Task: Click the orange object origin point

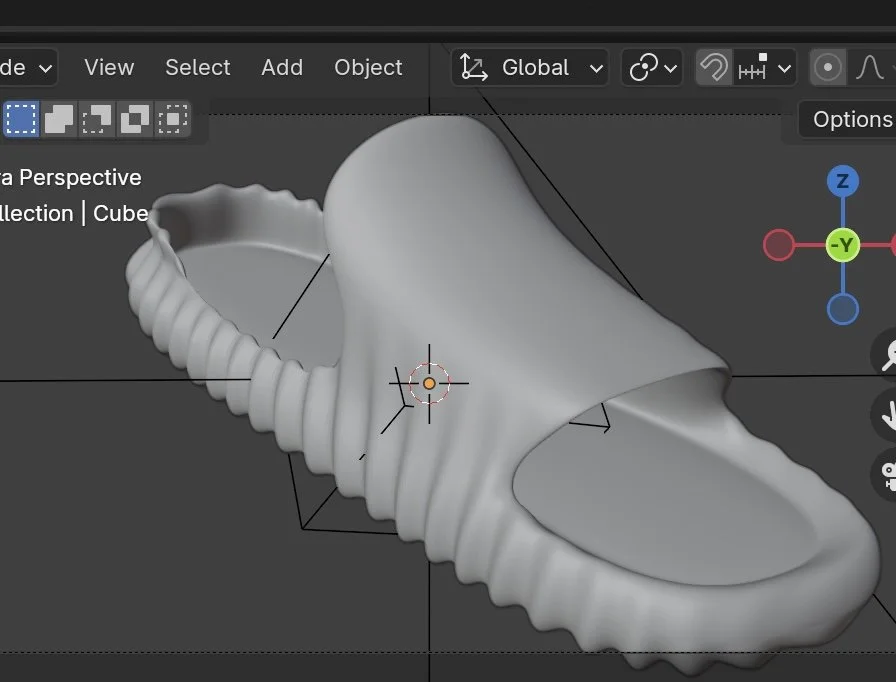Action: (x=429, y=383)
